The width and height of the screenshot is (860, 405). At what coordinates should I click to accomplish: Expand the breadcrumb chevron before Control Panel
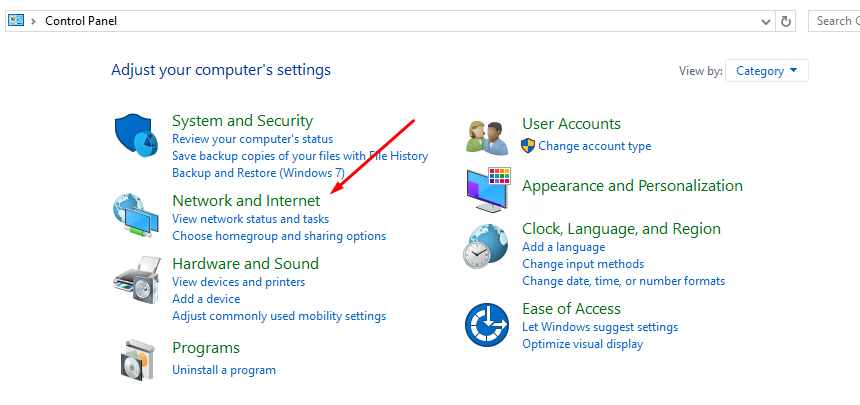tap(34, 21)
